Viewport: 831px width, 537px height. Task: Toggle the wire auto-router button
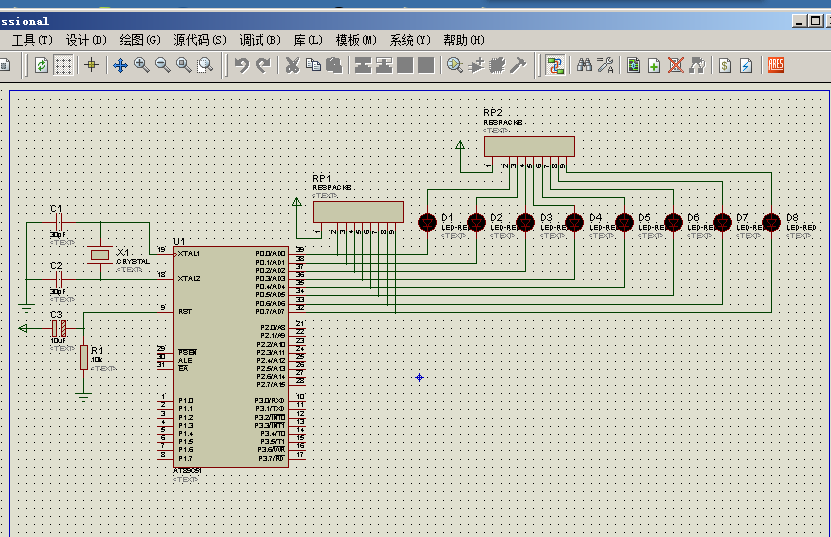pos(555,66)
